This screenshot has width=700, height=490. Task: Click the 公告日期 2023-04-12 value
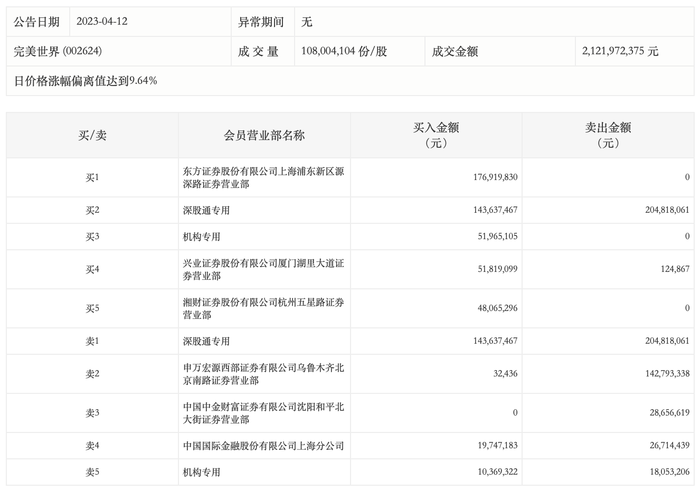click(x=102, y=21)
